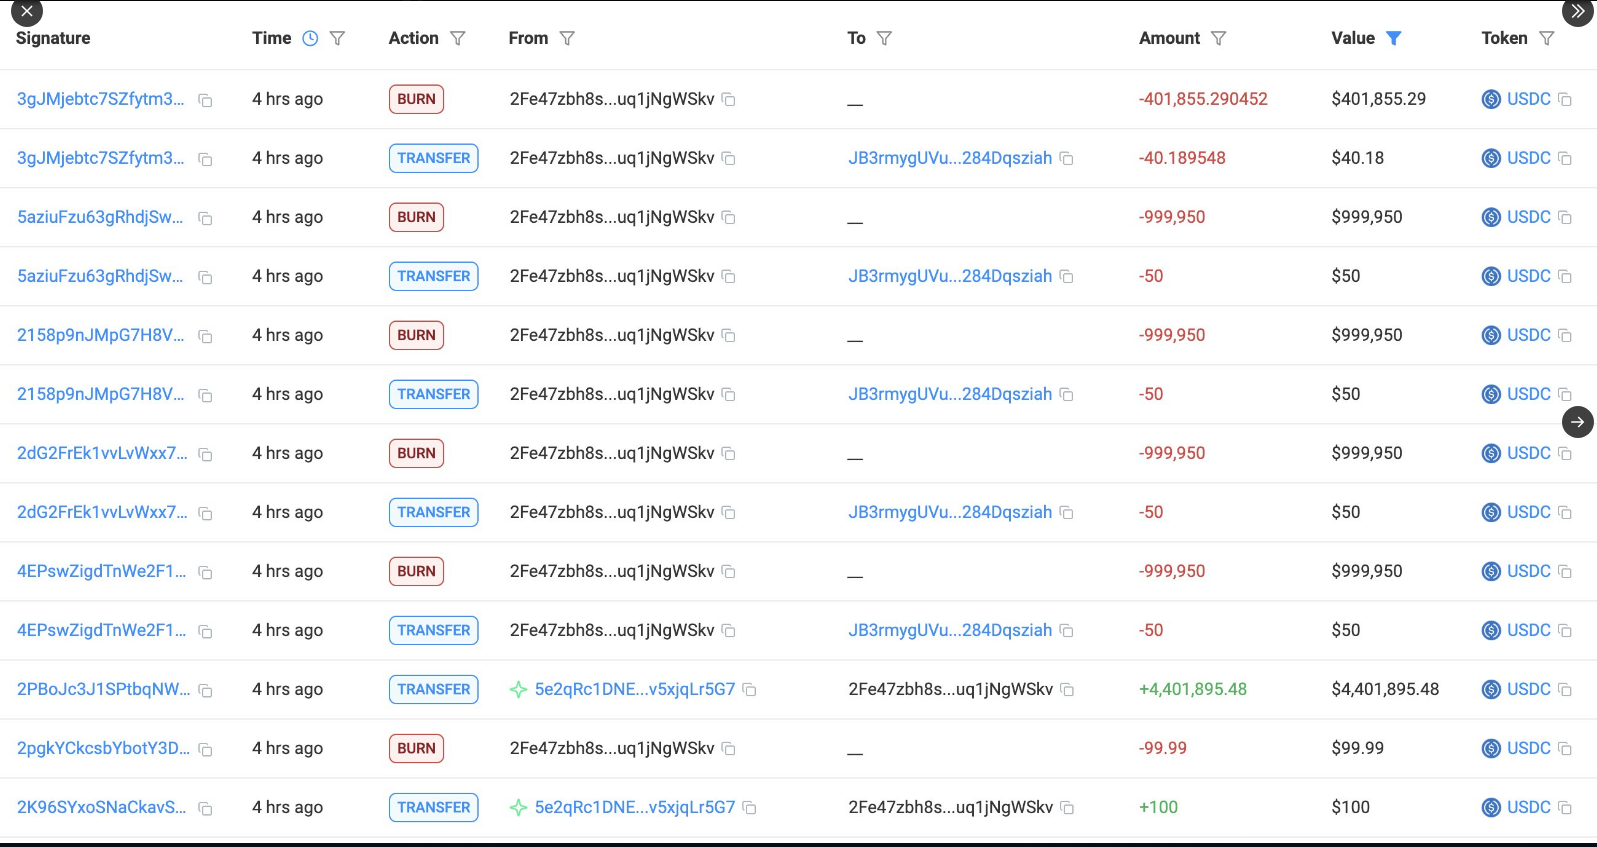Image resolution: width=1597 pixels, height=847 pixels.
Task: Click the BURN tag for -99.99 amount
Action: [416, 748]
